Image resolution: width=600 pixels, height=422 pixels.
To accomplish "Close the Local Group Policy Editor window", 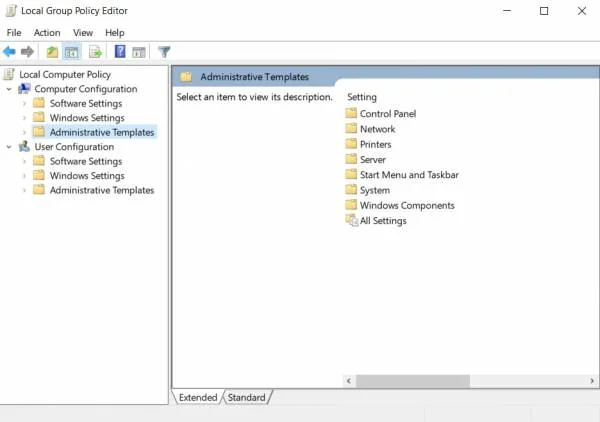I will 582,11.
